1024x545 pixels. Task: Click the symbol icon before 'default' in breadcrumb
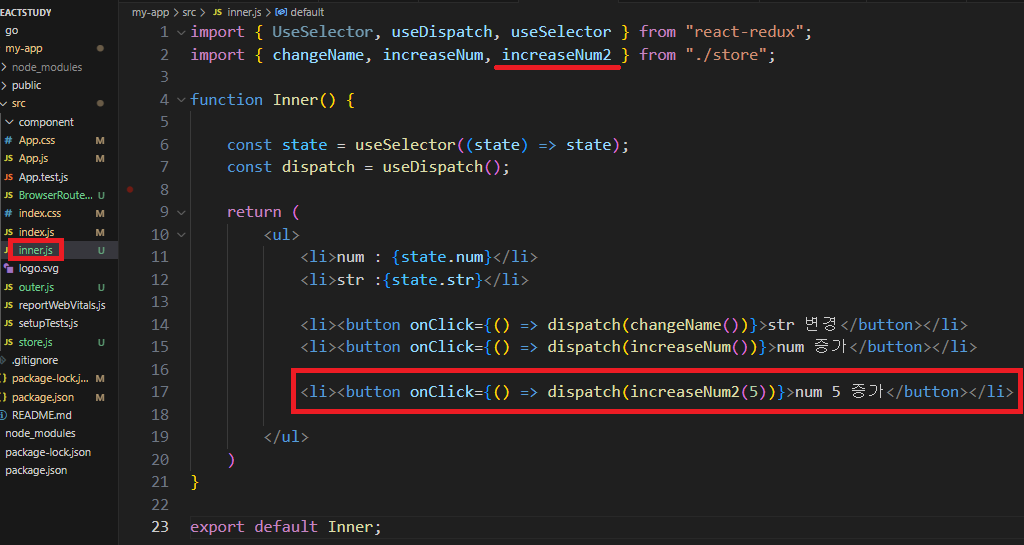coord(281,12)
